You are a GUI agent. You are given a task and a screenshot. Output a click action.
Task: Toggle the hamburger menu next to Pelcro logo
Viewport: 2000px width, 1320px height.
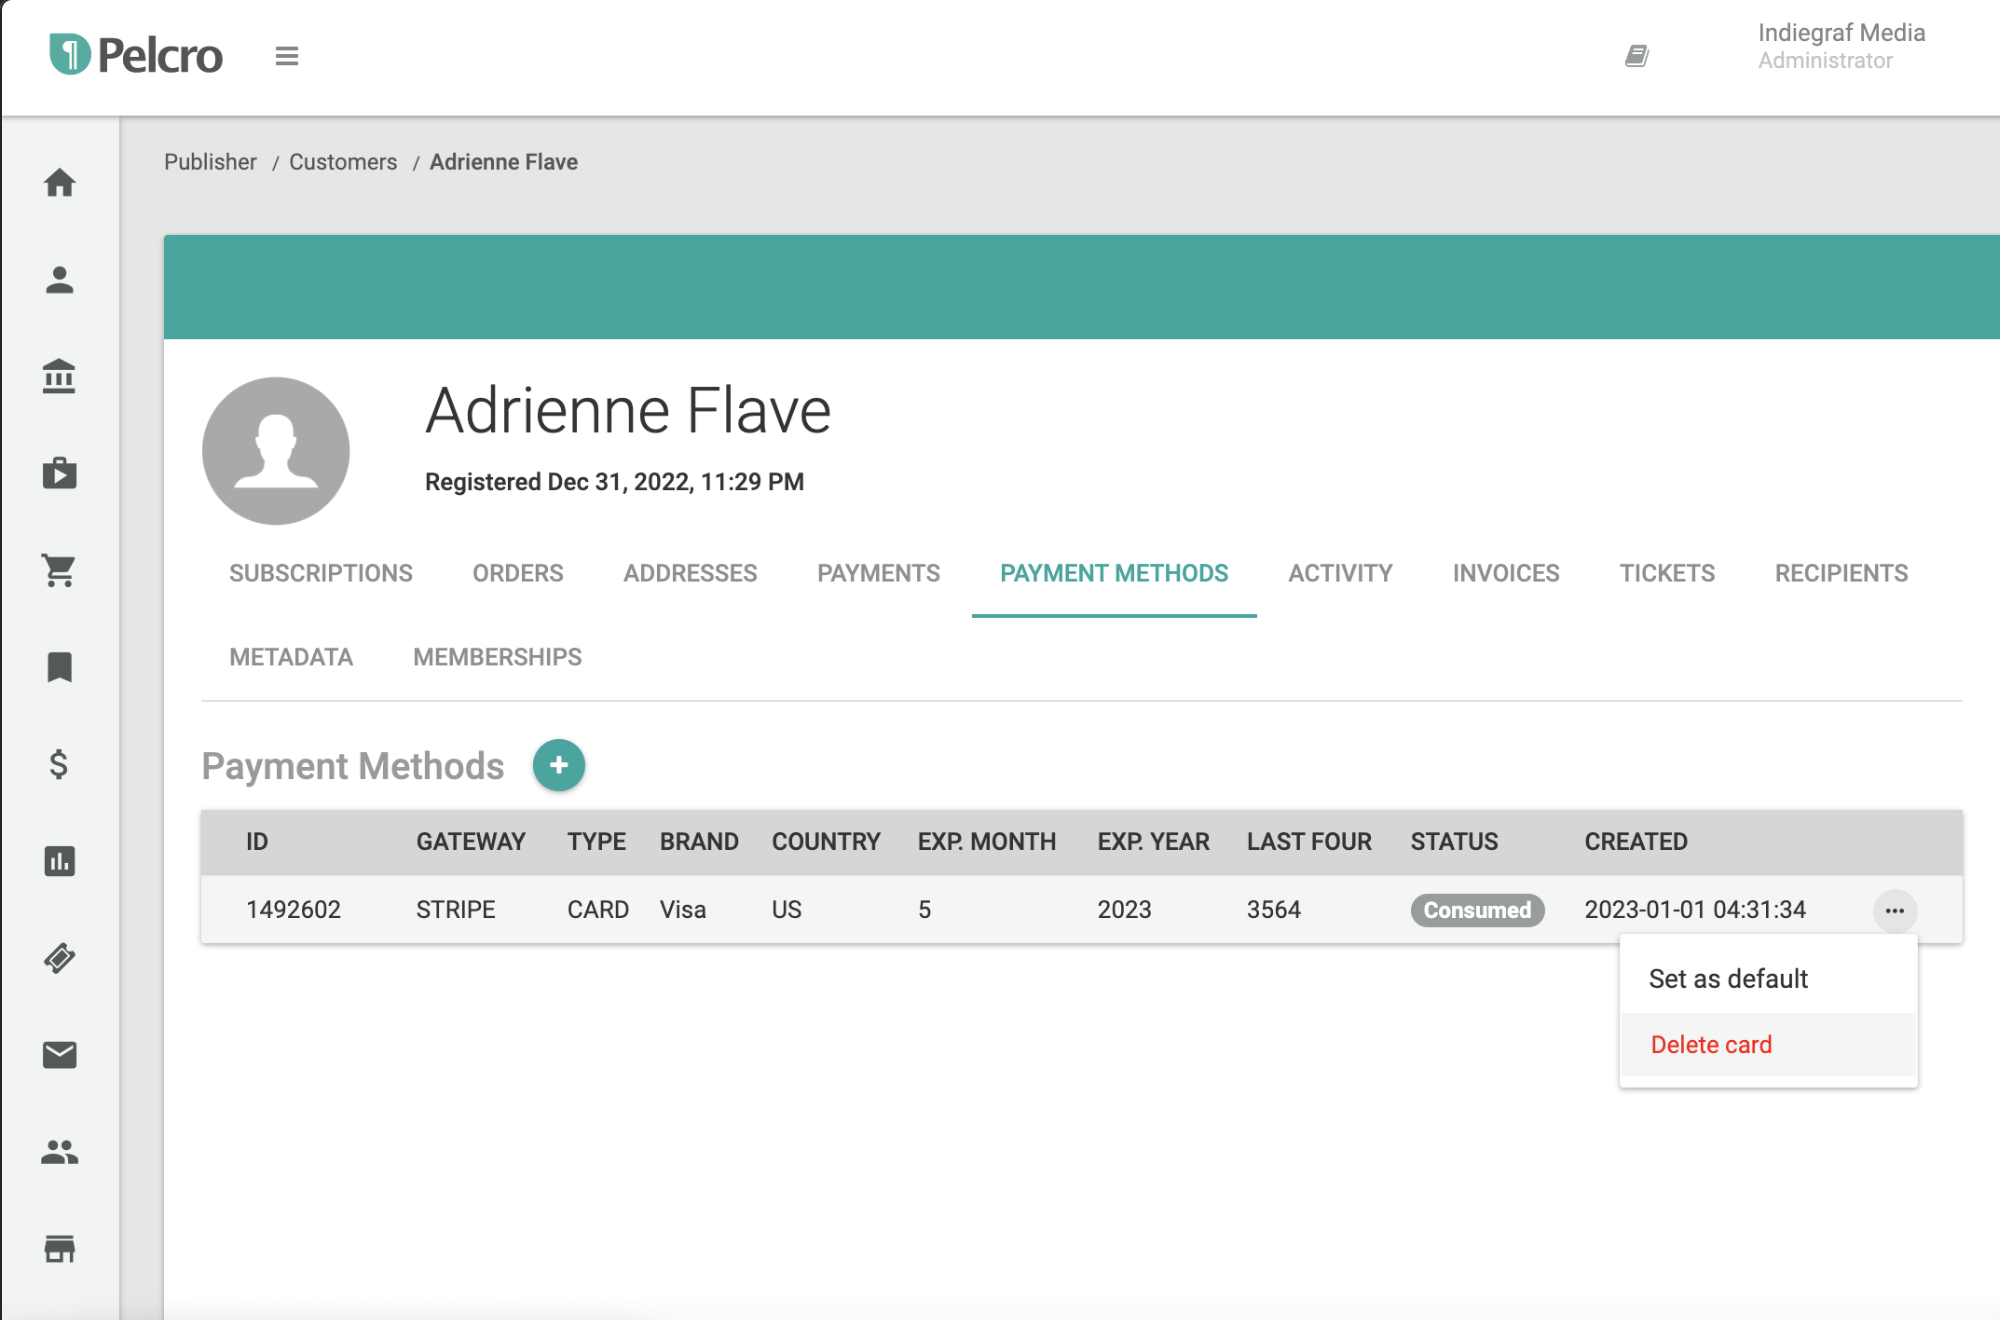[287, 56]
